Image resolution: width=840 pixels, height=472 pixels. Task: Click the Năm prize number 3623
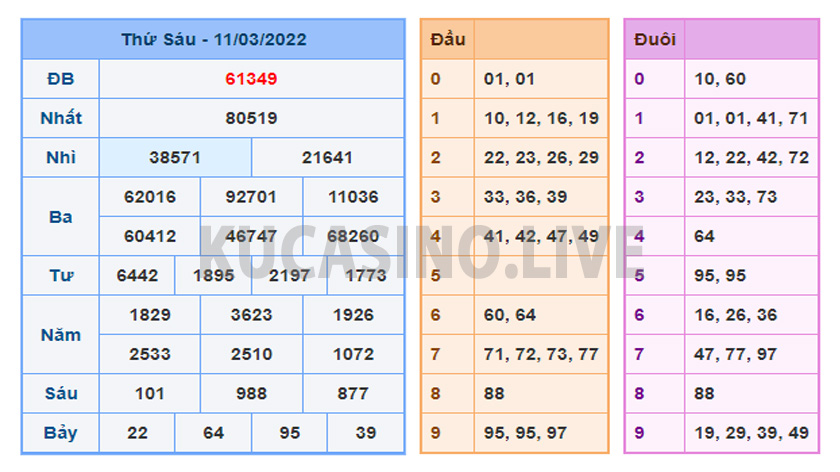coord(251,315)
